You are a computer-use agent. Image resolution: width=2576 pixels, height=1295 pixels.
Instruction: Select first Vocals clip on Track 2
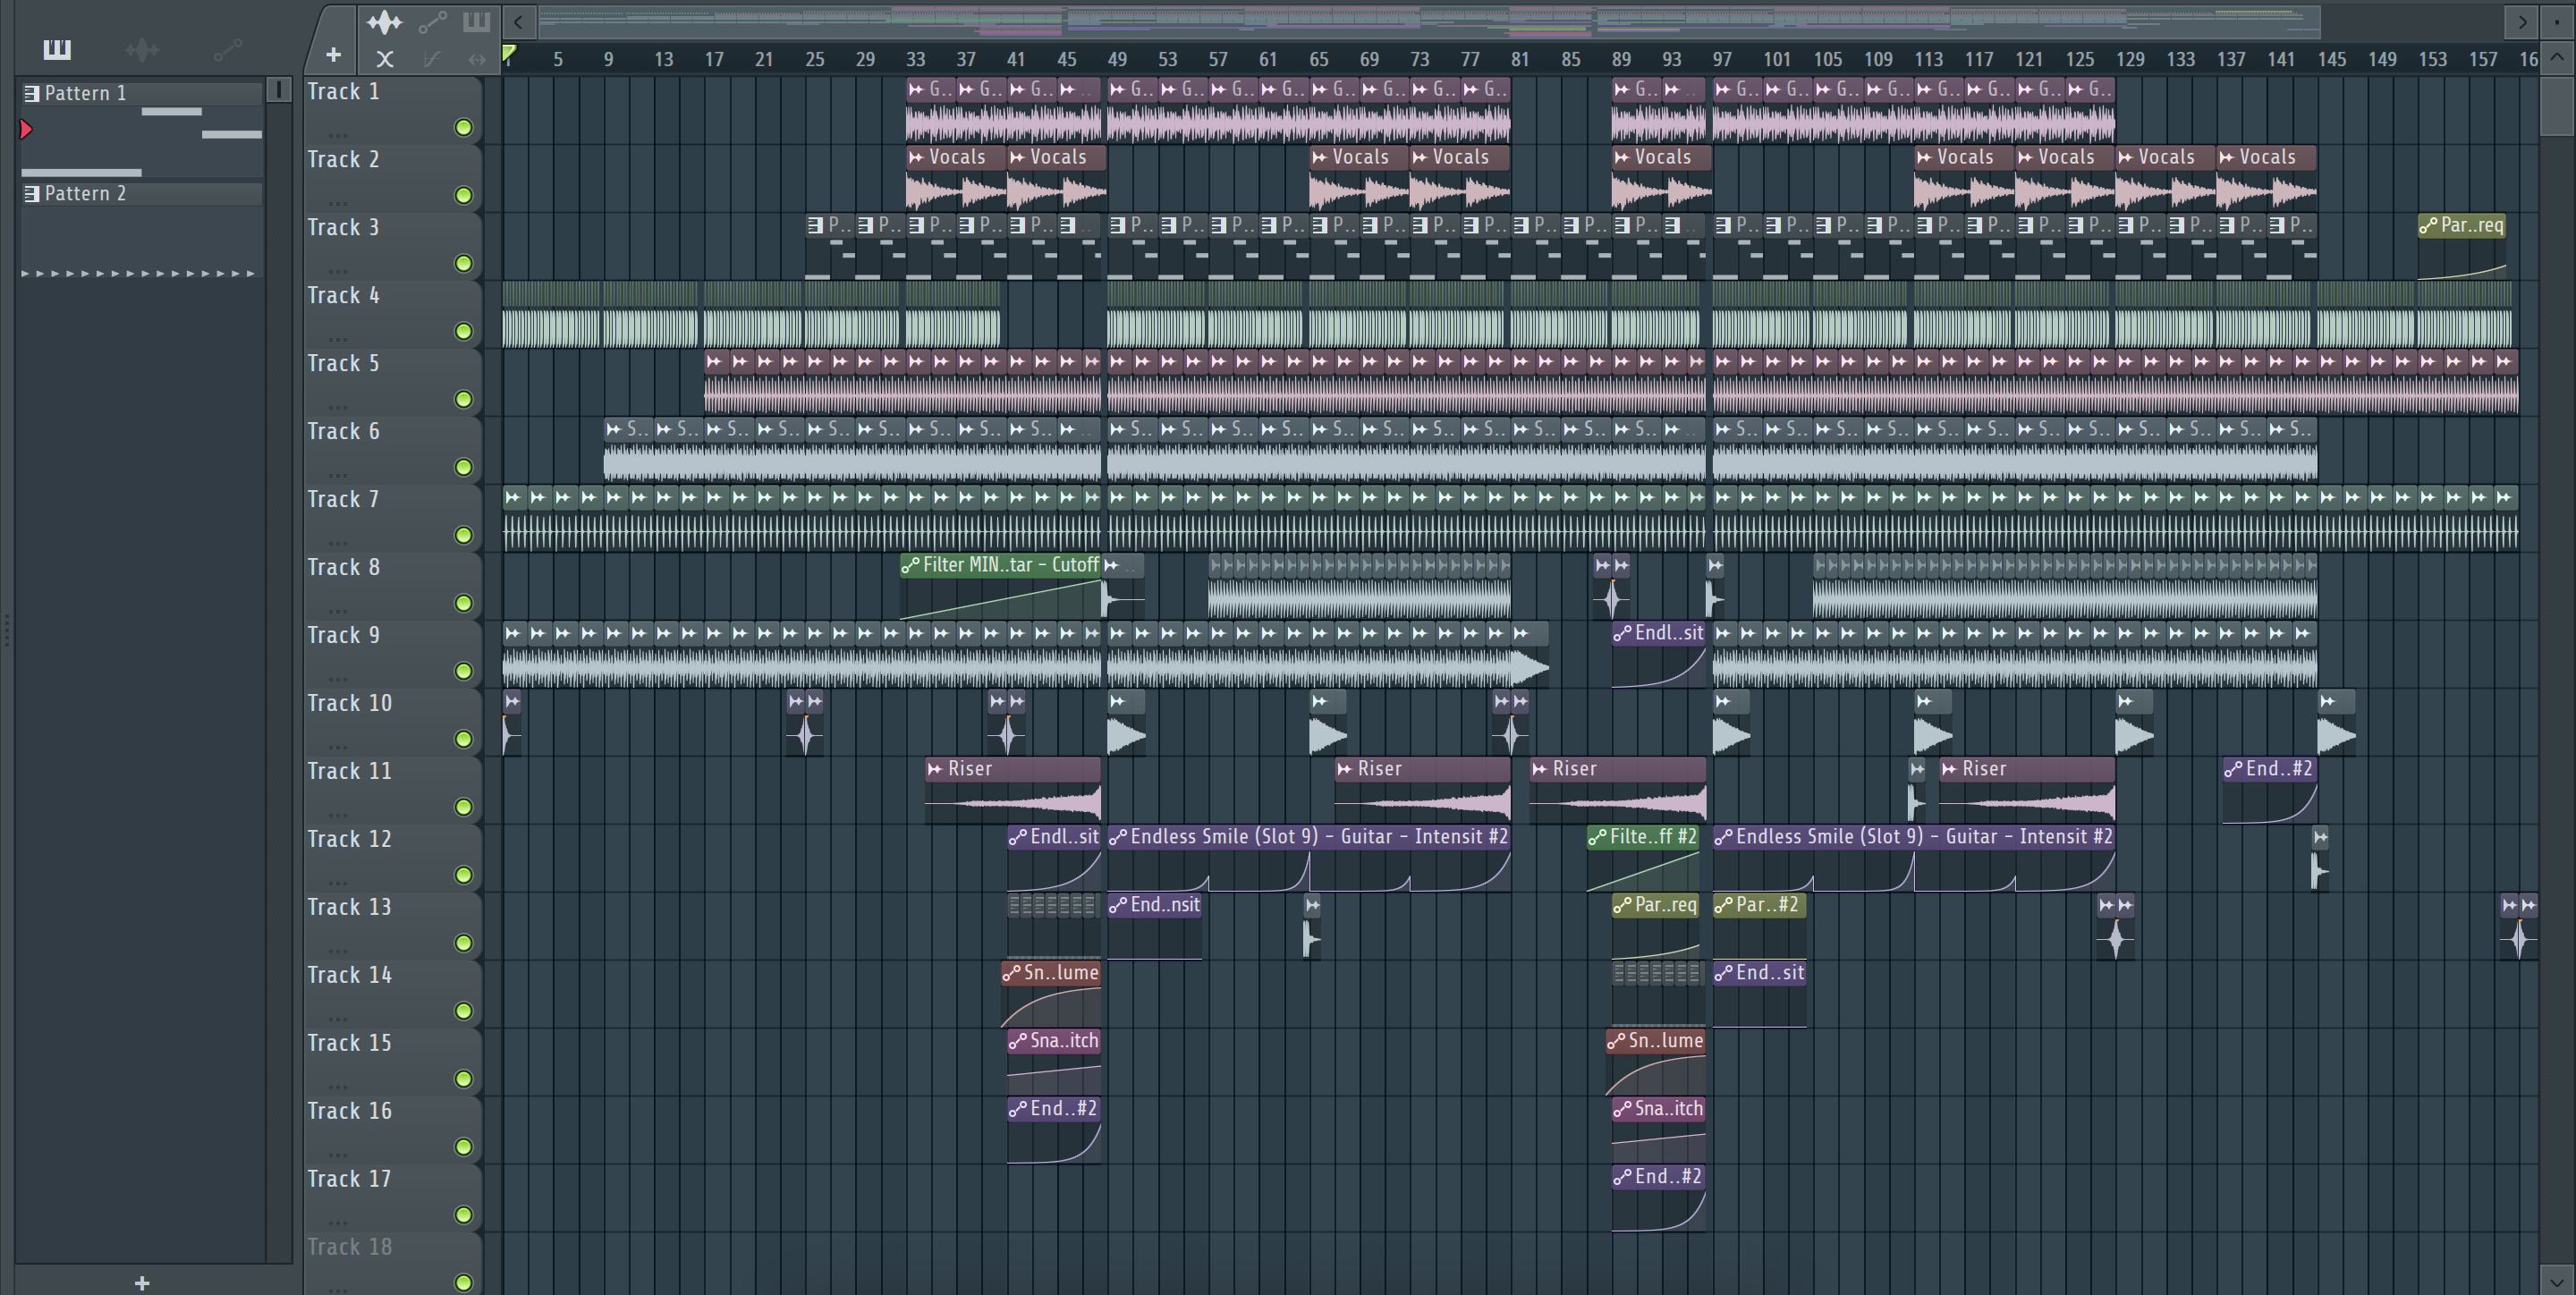pos(956,178)
